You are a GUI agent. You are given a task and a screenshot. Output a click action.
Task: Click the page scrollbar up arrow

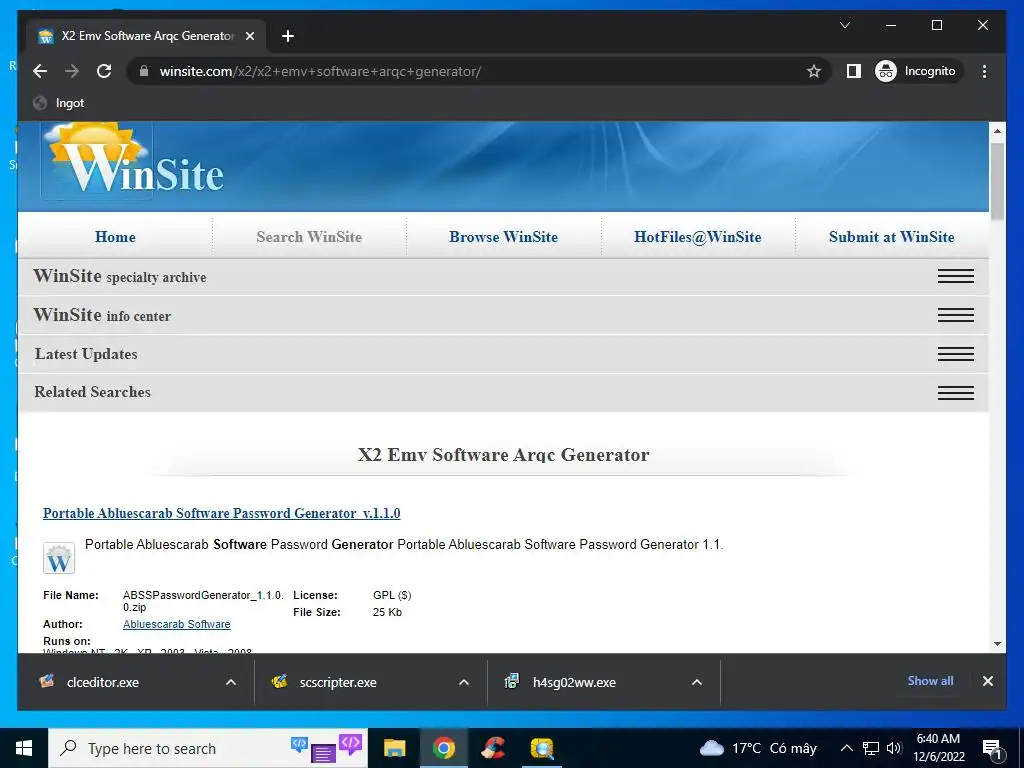pyautogui.click(x=997, y=131)
